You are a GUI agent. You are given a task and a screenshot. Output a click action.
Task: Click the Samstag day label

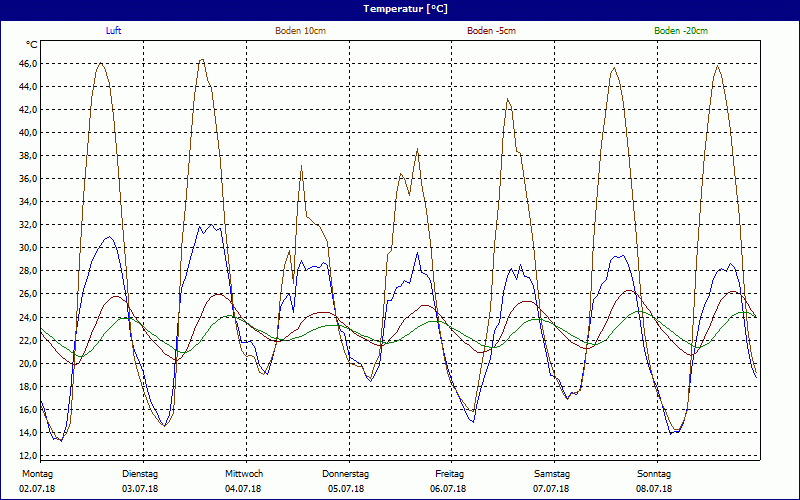(x=552, y=473)
